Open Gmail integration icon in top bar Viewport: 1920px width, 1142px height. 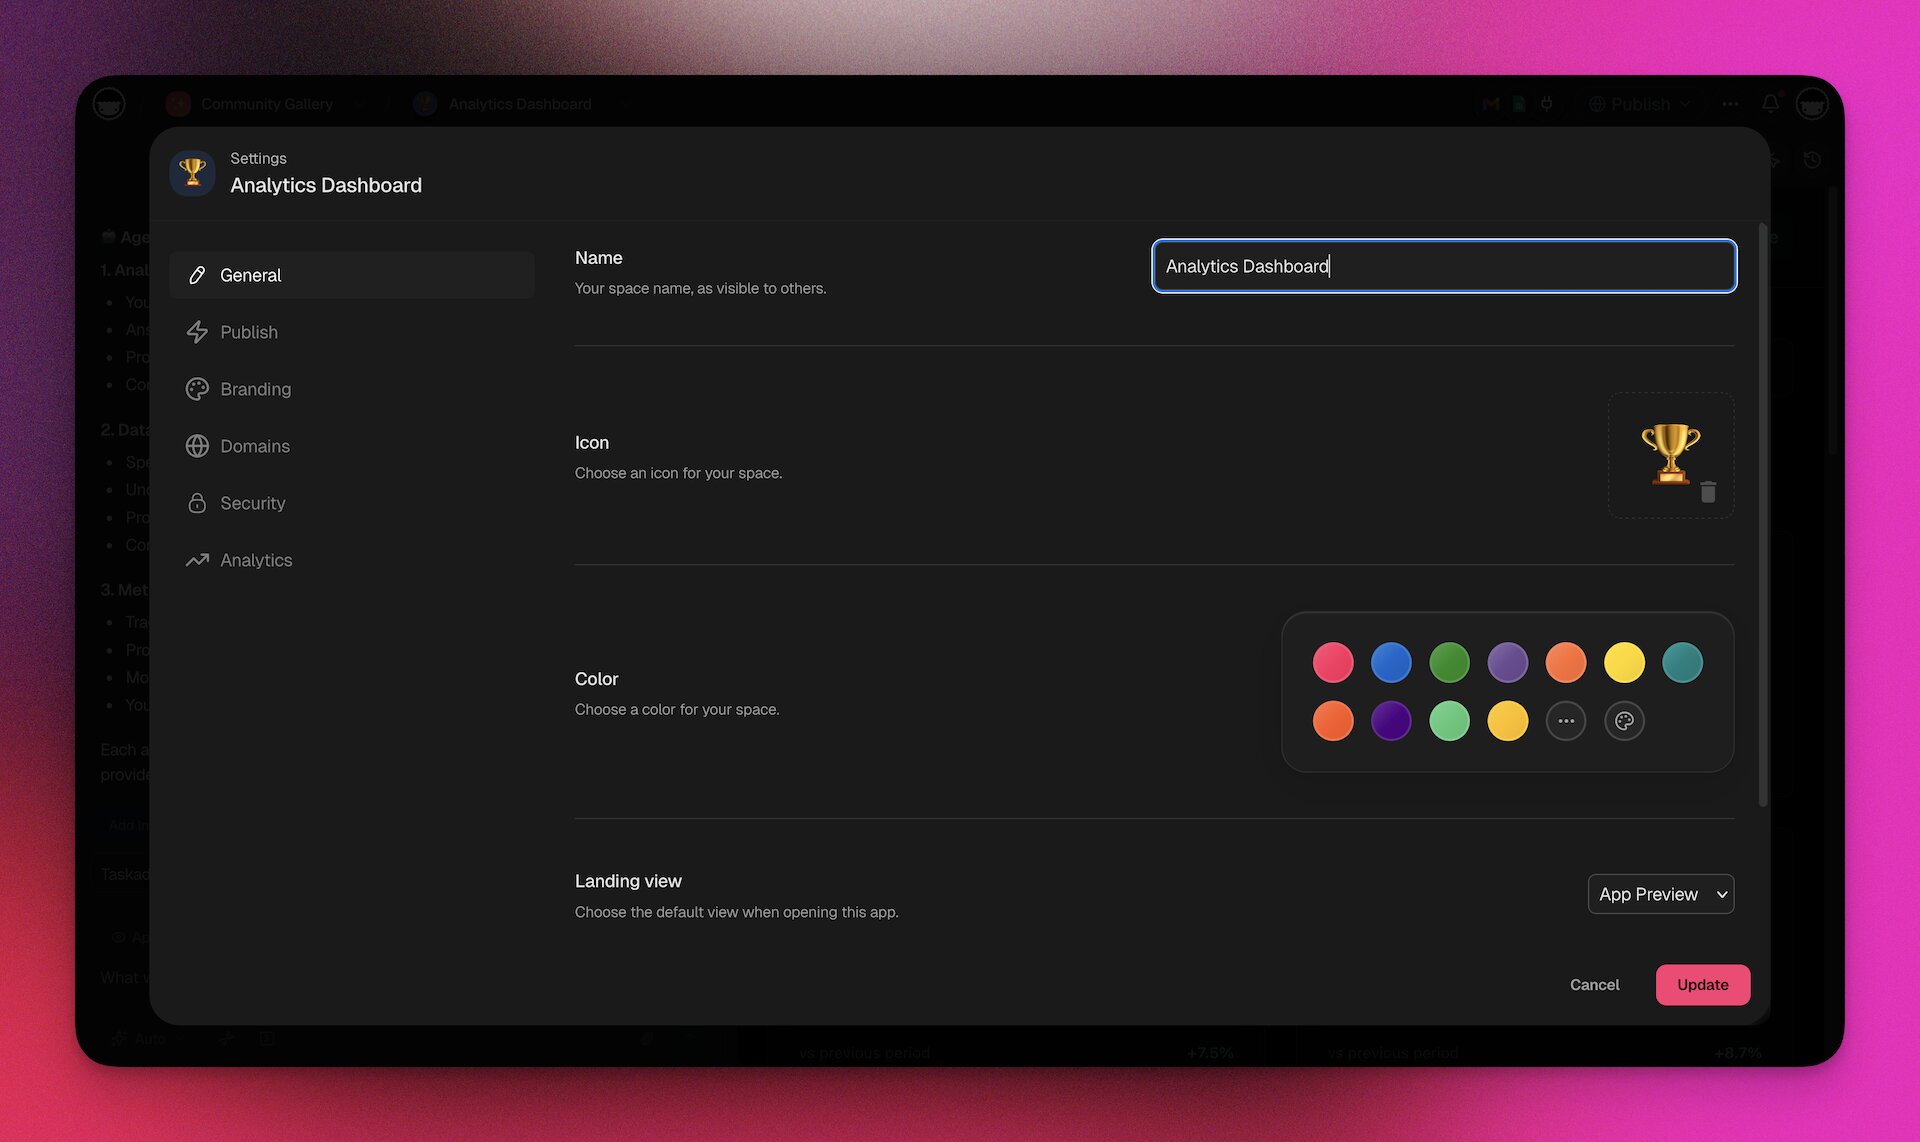click(x=1489, y=104)
